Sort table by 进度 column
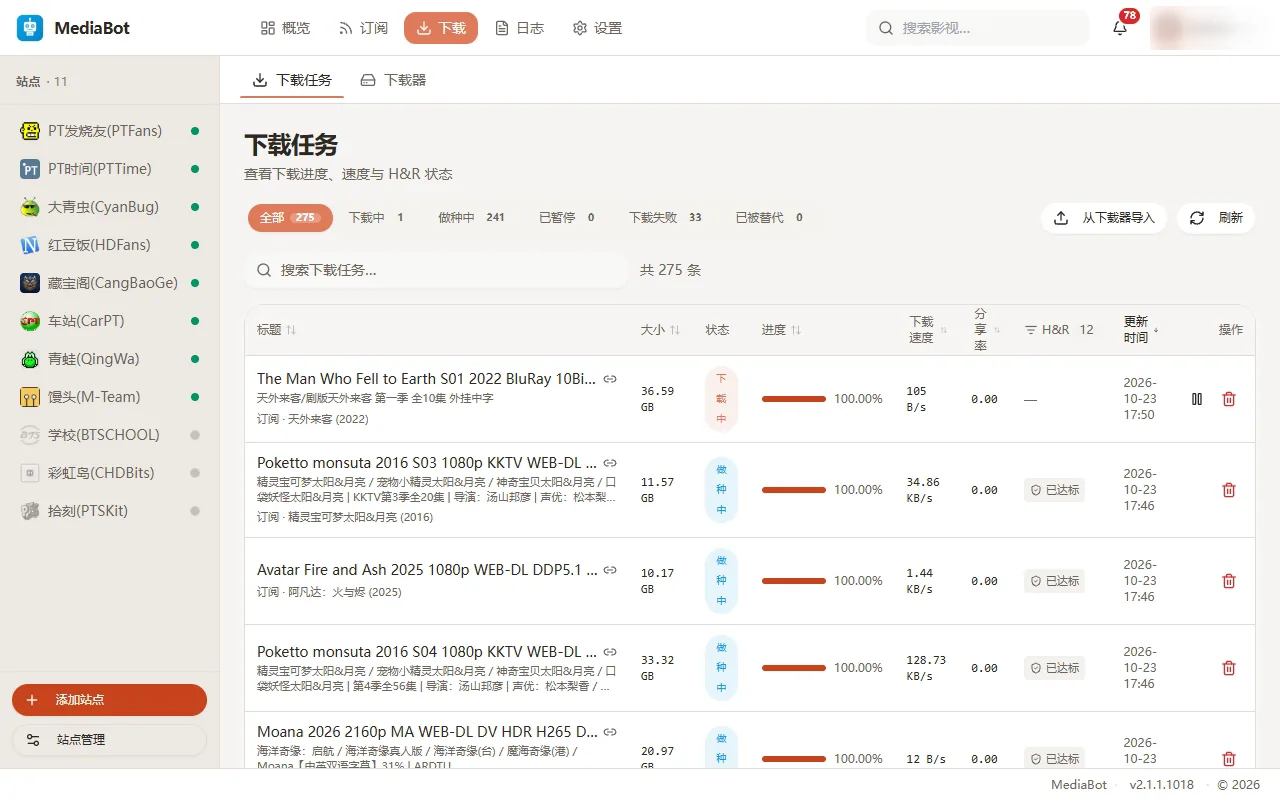 pos(781,330)
